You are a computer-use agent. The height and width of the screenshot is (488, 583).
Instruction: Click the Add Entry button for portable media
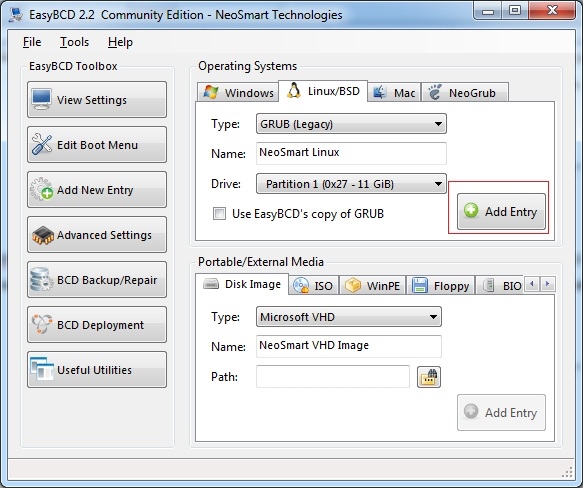point(501,412)
